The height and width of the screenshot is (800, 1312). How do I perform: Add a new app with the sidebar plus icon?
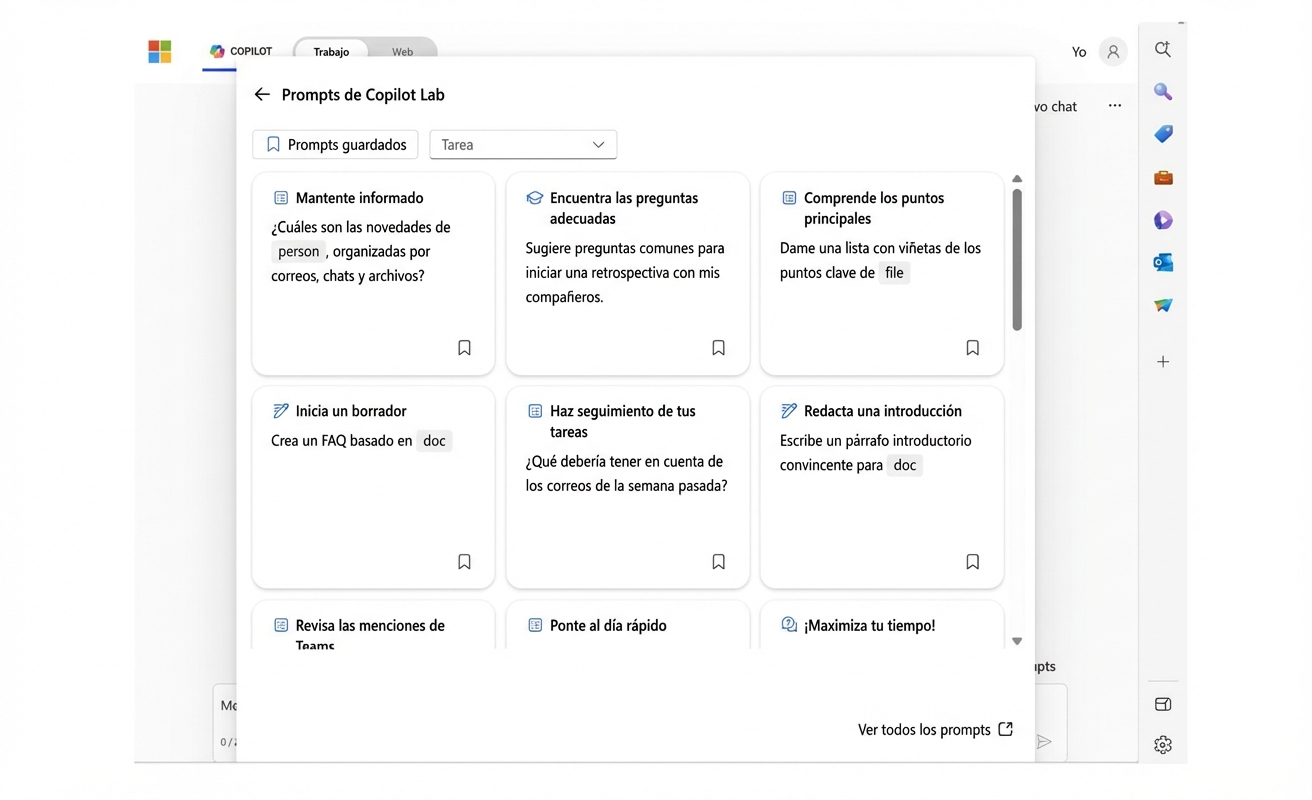1163,361
